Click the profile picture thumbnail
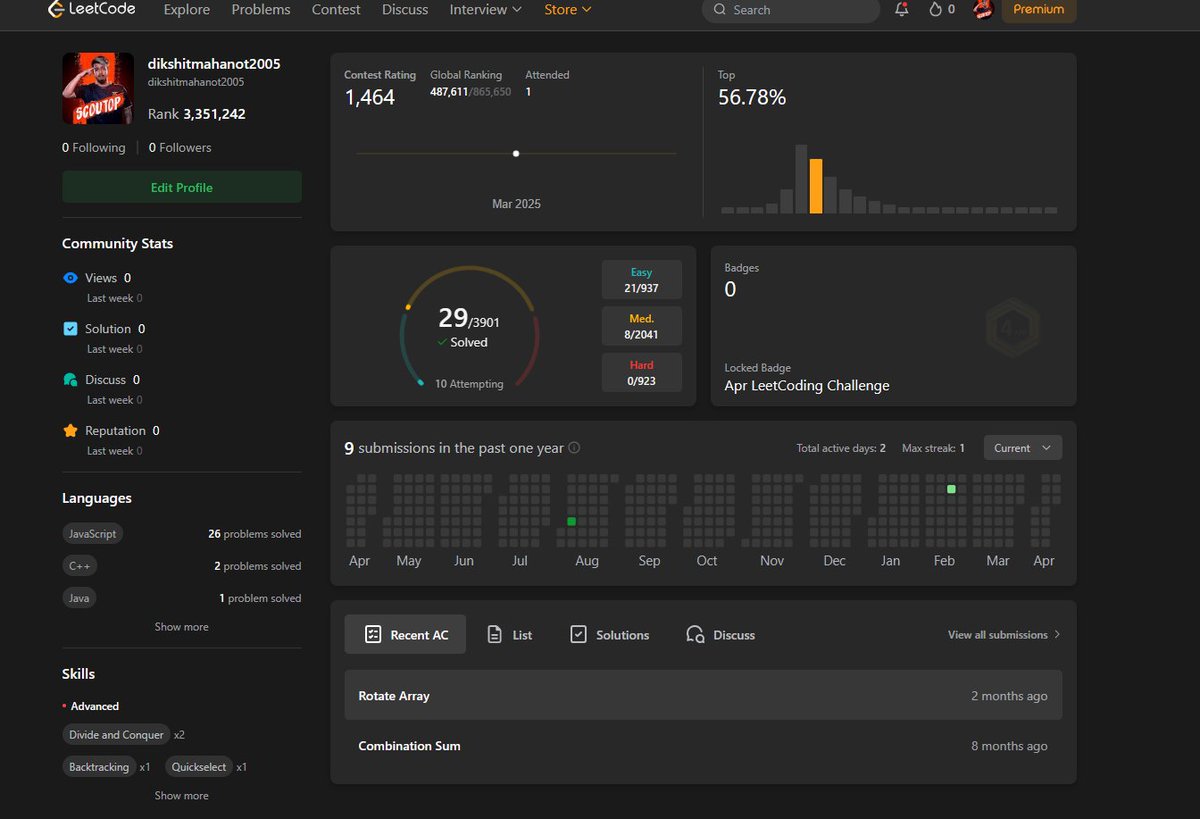The height and width of the screenshot is (819, 1200). pos(98,89)
